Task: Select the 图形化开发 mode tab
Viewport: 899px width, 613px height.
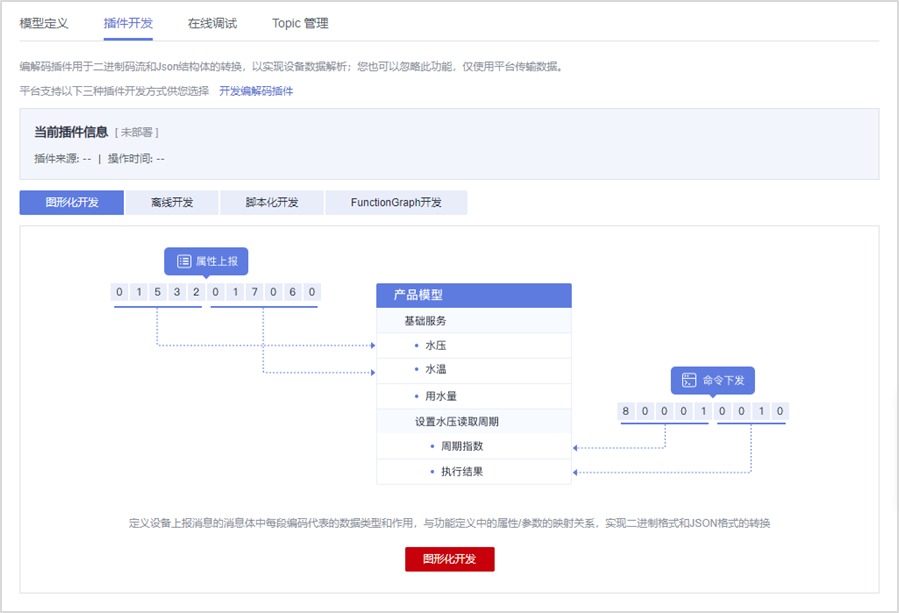Action: coord(72,203)
